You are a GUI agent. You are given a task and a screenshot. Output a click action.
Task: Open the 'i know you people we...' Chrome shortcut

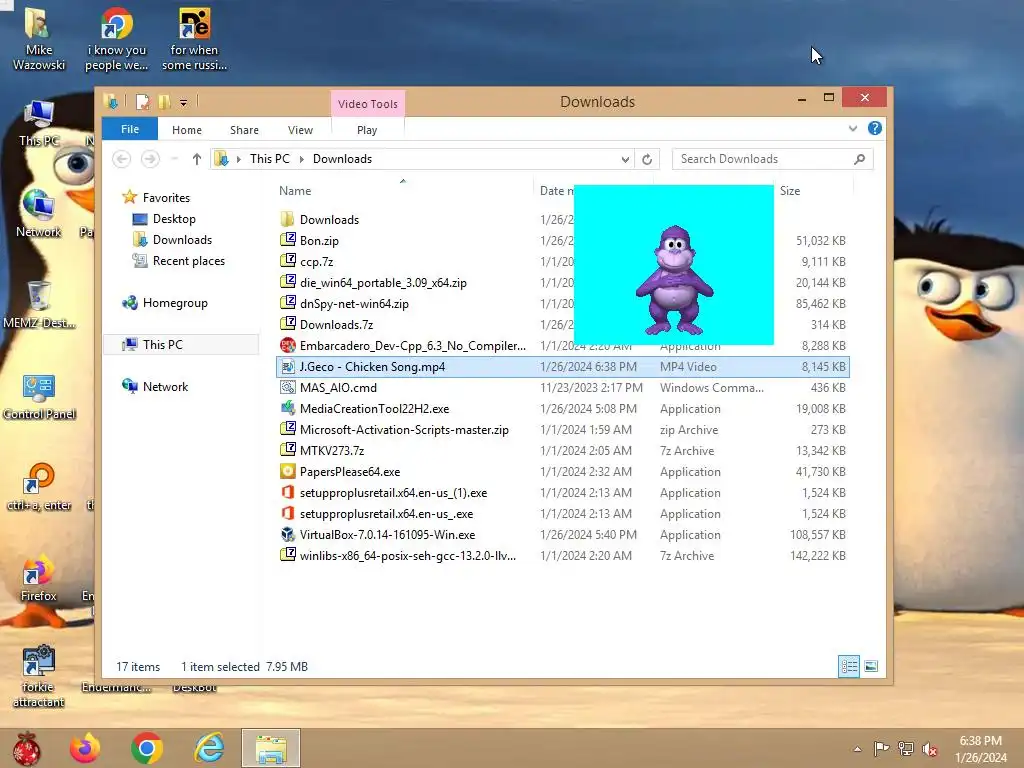click(x=116, y=39)
